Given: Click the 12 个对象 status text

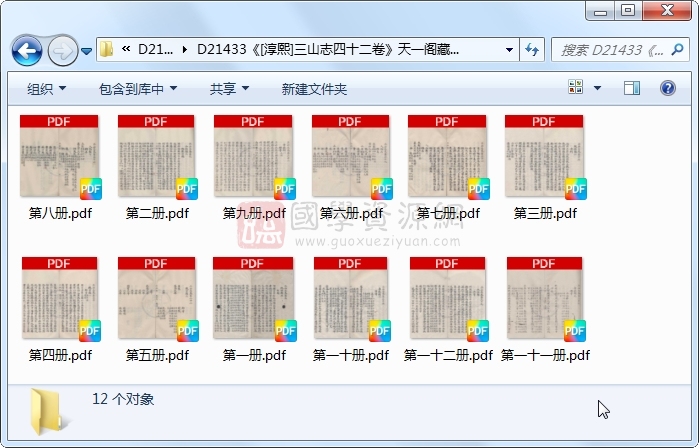Looking at the screenshot, I should (x=123, y=399).
